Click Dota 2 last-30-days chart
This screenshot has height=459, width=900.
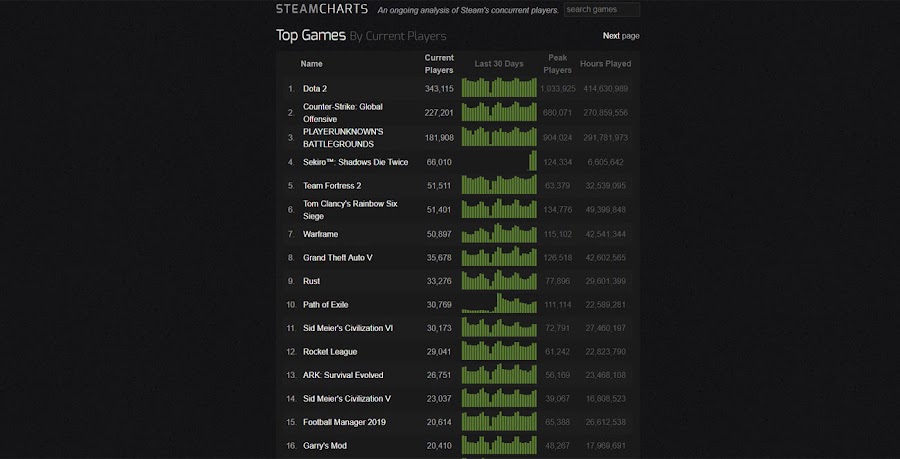(x=499, y=87)
